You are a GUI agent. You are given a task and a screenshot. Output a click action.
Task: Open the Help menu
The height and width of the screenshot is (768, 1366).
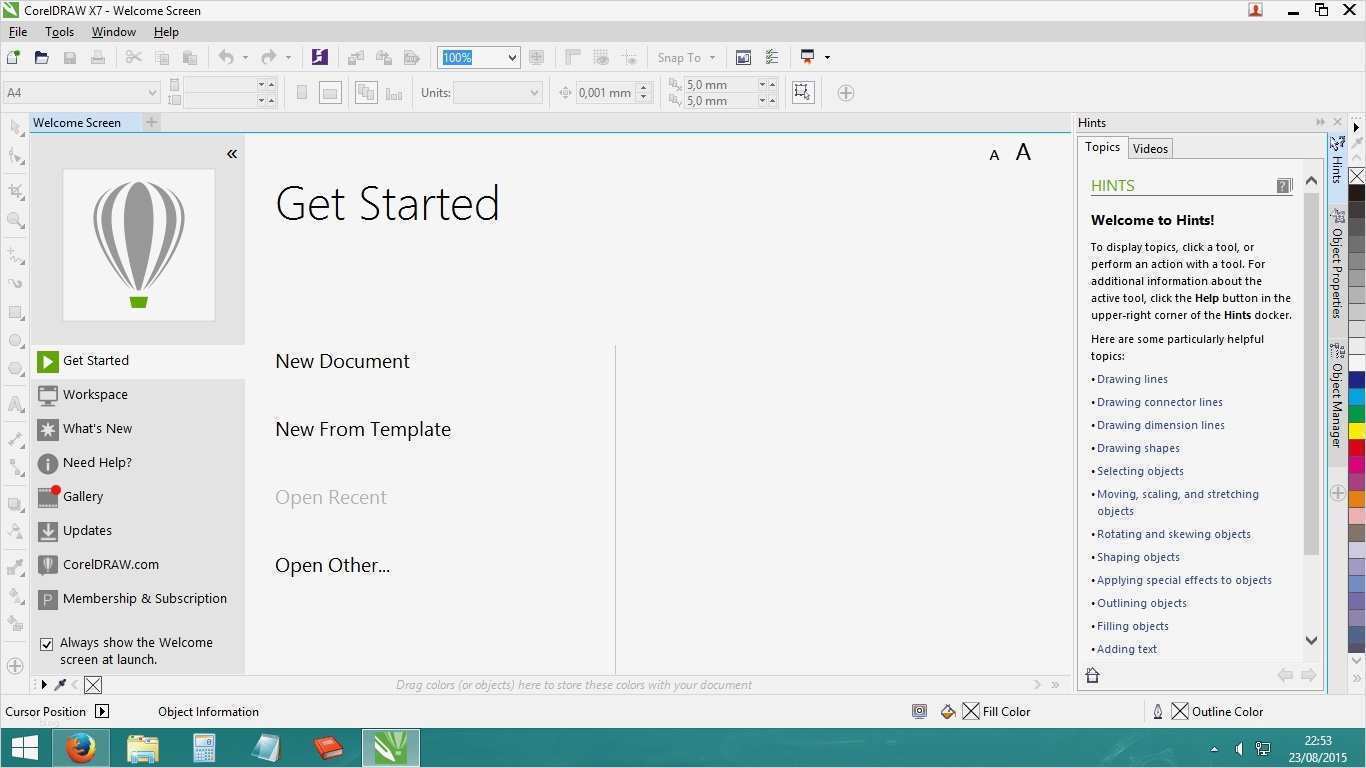pos(166,32)
